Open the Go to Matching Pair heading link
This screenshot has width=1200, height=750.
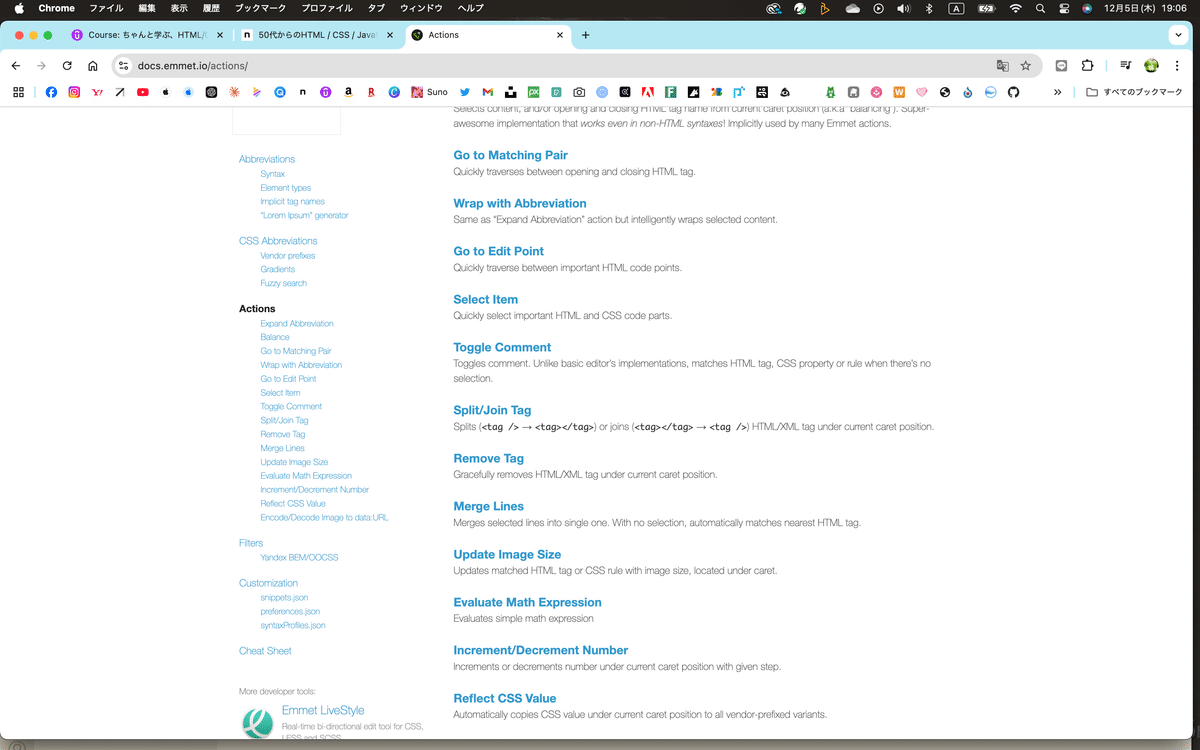pos(510,155)
